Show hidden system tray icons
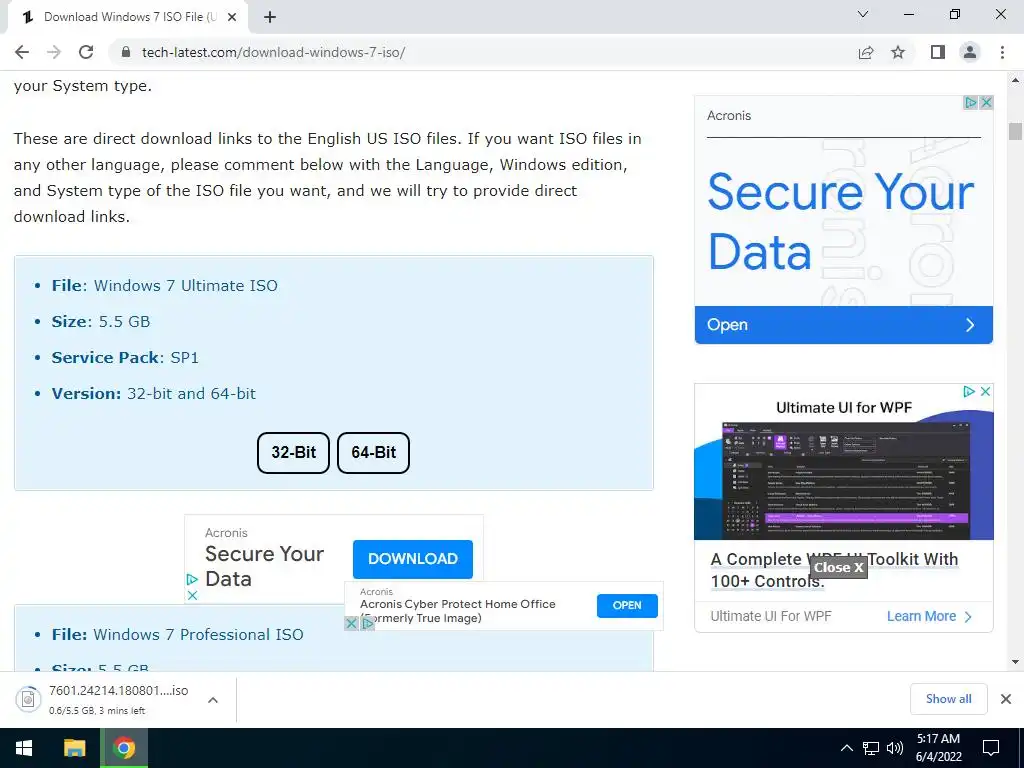Screen dimensions: 1024x768 tap(846, 748)
